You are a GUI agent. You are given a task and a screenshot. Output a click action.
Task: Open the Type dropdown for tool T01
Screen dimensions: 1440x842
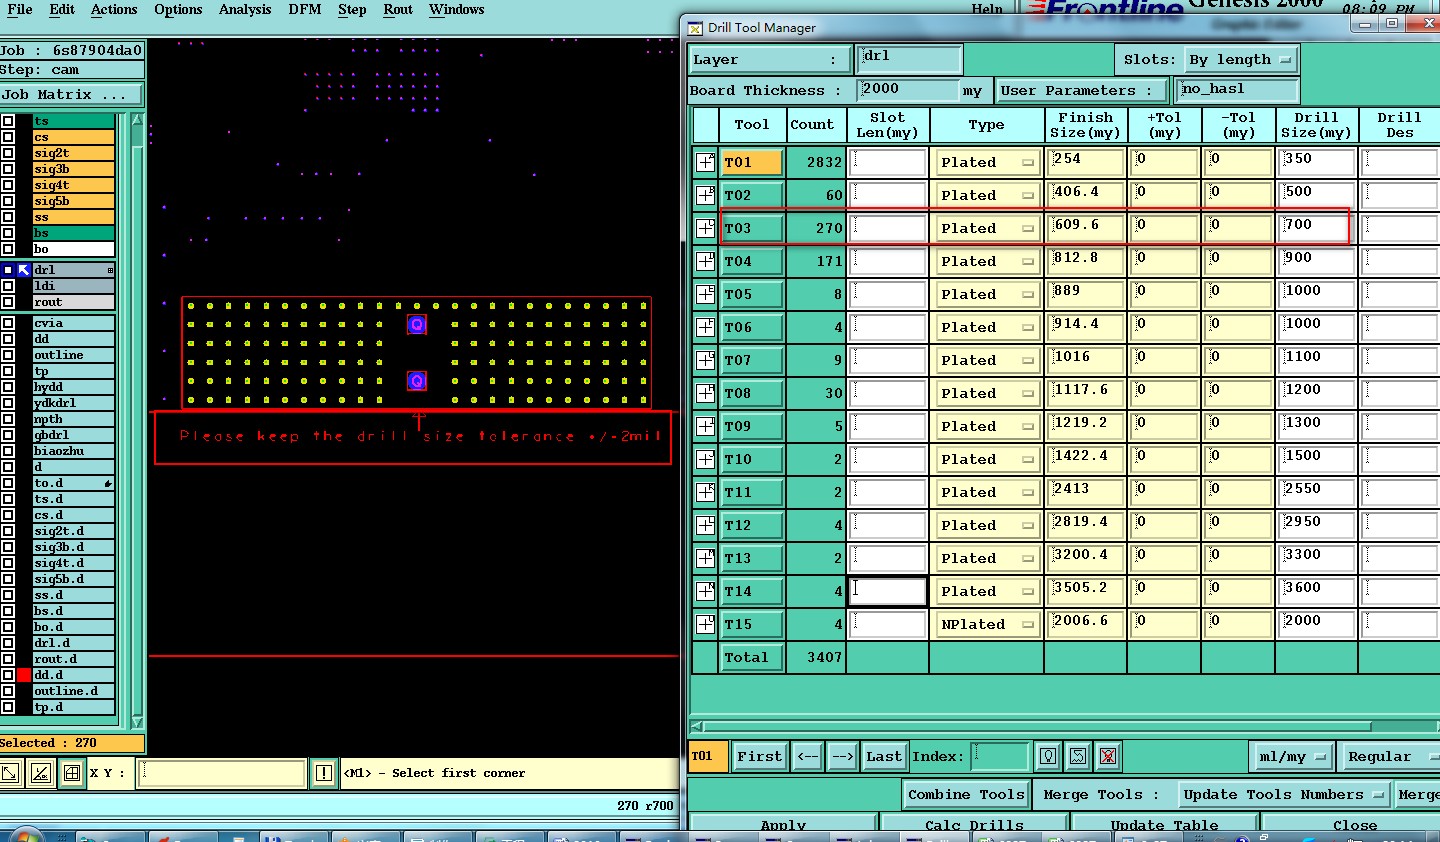tap(987, 162)
